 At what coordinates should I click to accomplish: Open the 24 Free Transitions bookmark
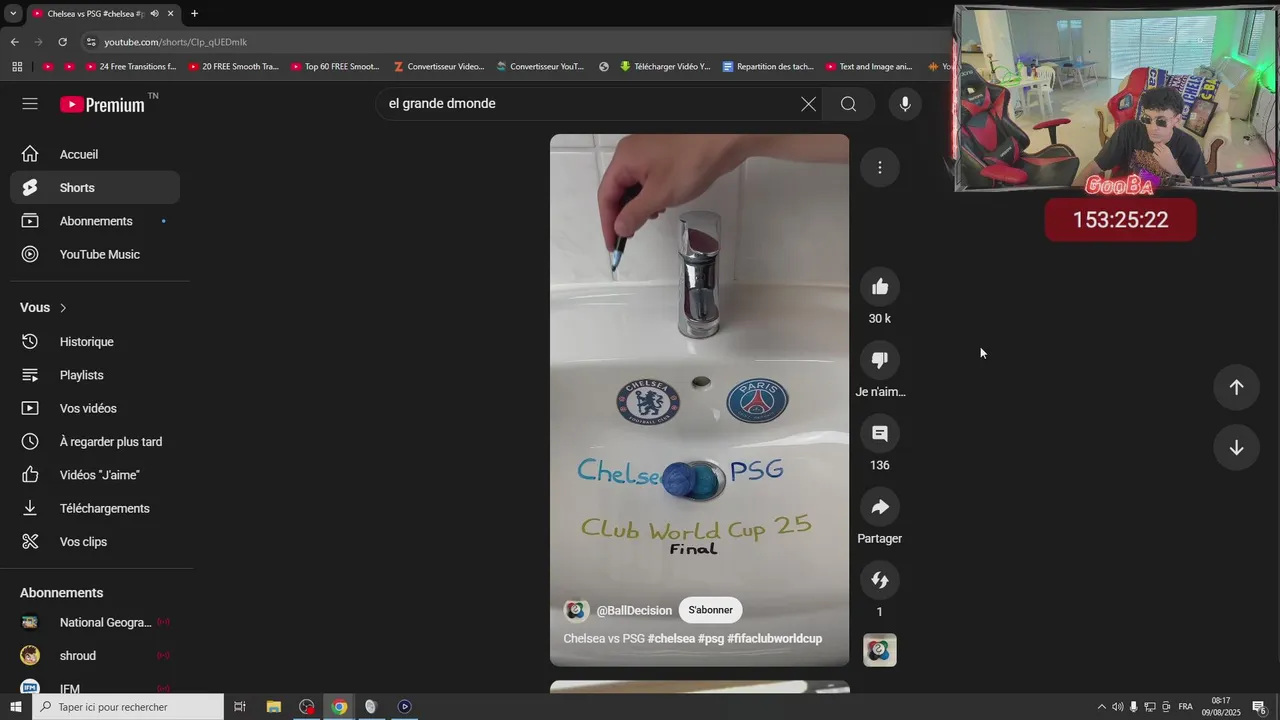point(131,67)
